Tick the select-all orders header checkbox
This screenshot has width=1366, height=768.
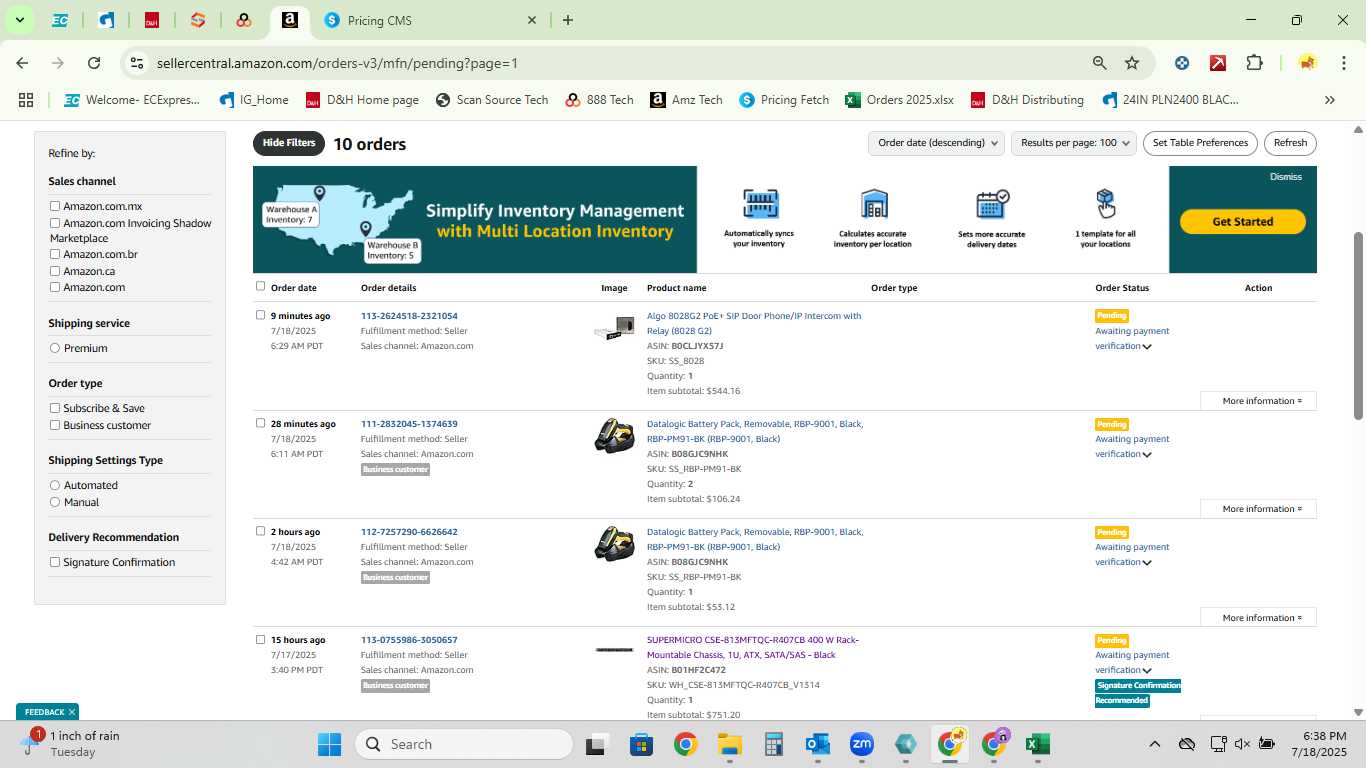click(x=260, y=286)
